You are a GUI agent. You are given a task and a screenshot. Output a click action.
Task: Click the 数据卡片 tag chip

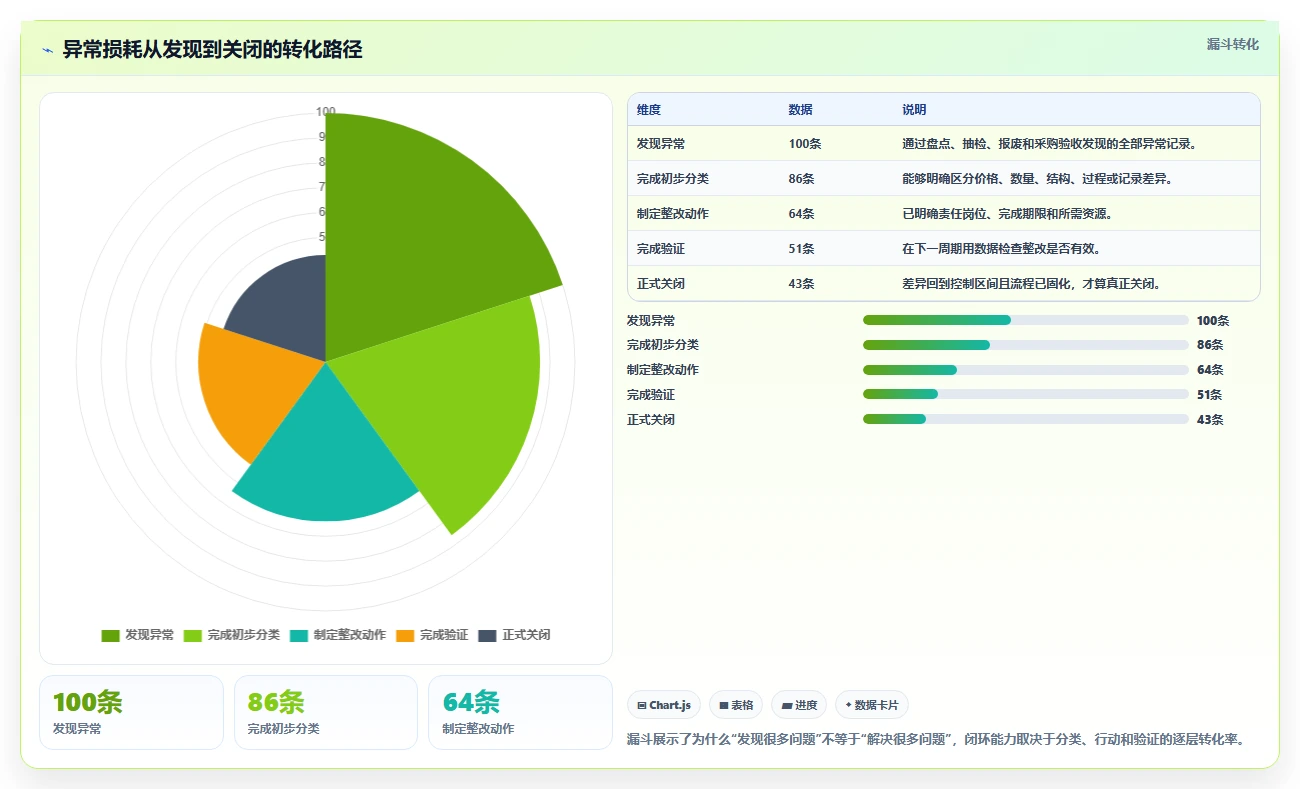(x=872, y=705)
